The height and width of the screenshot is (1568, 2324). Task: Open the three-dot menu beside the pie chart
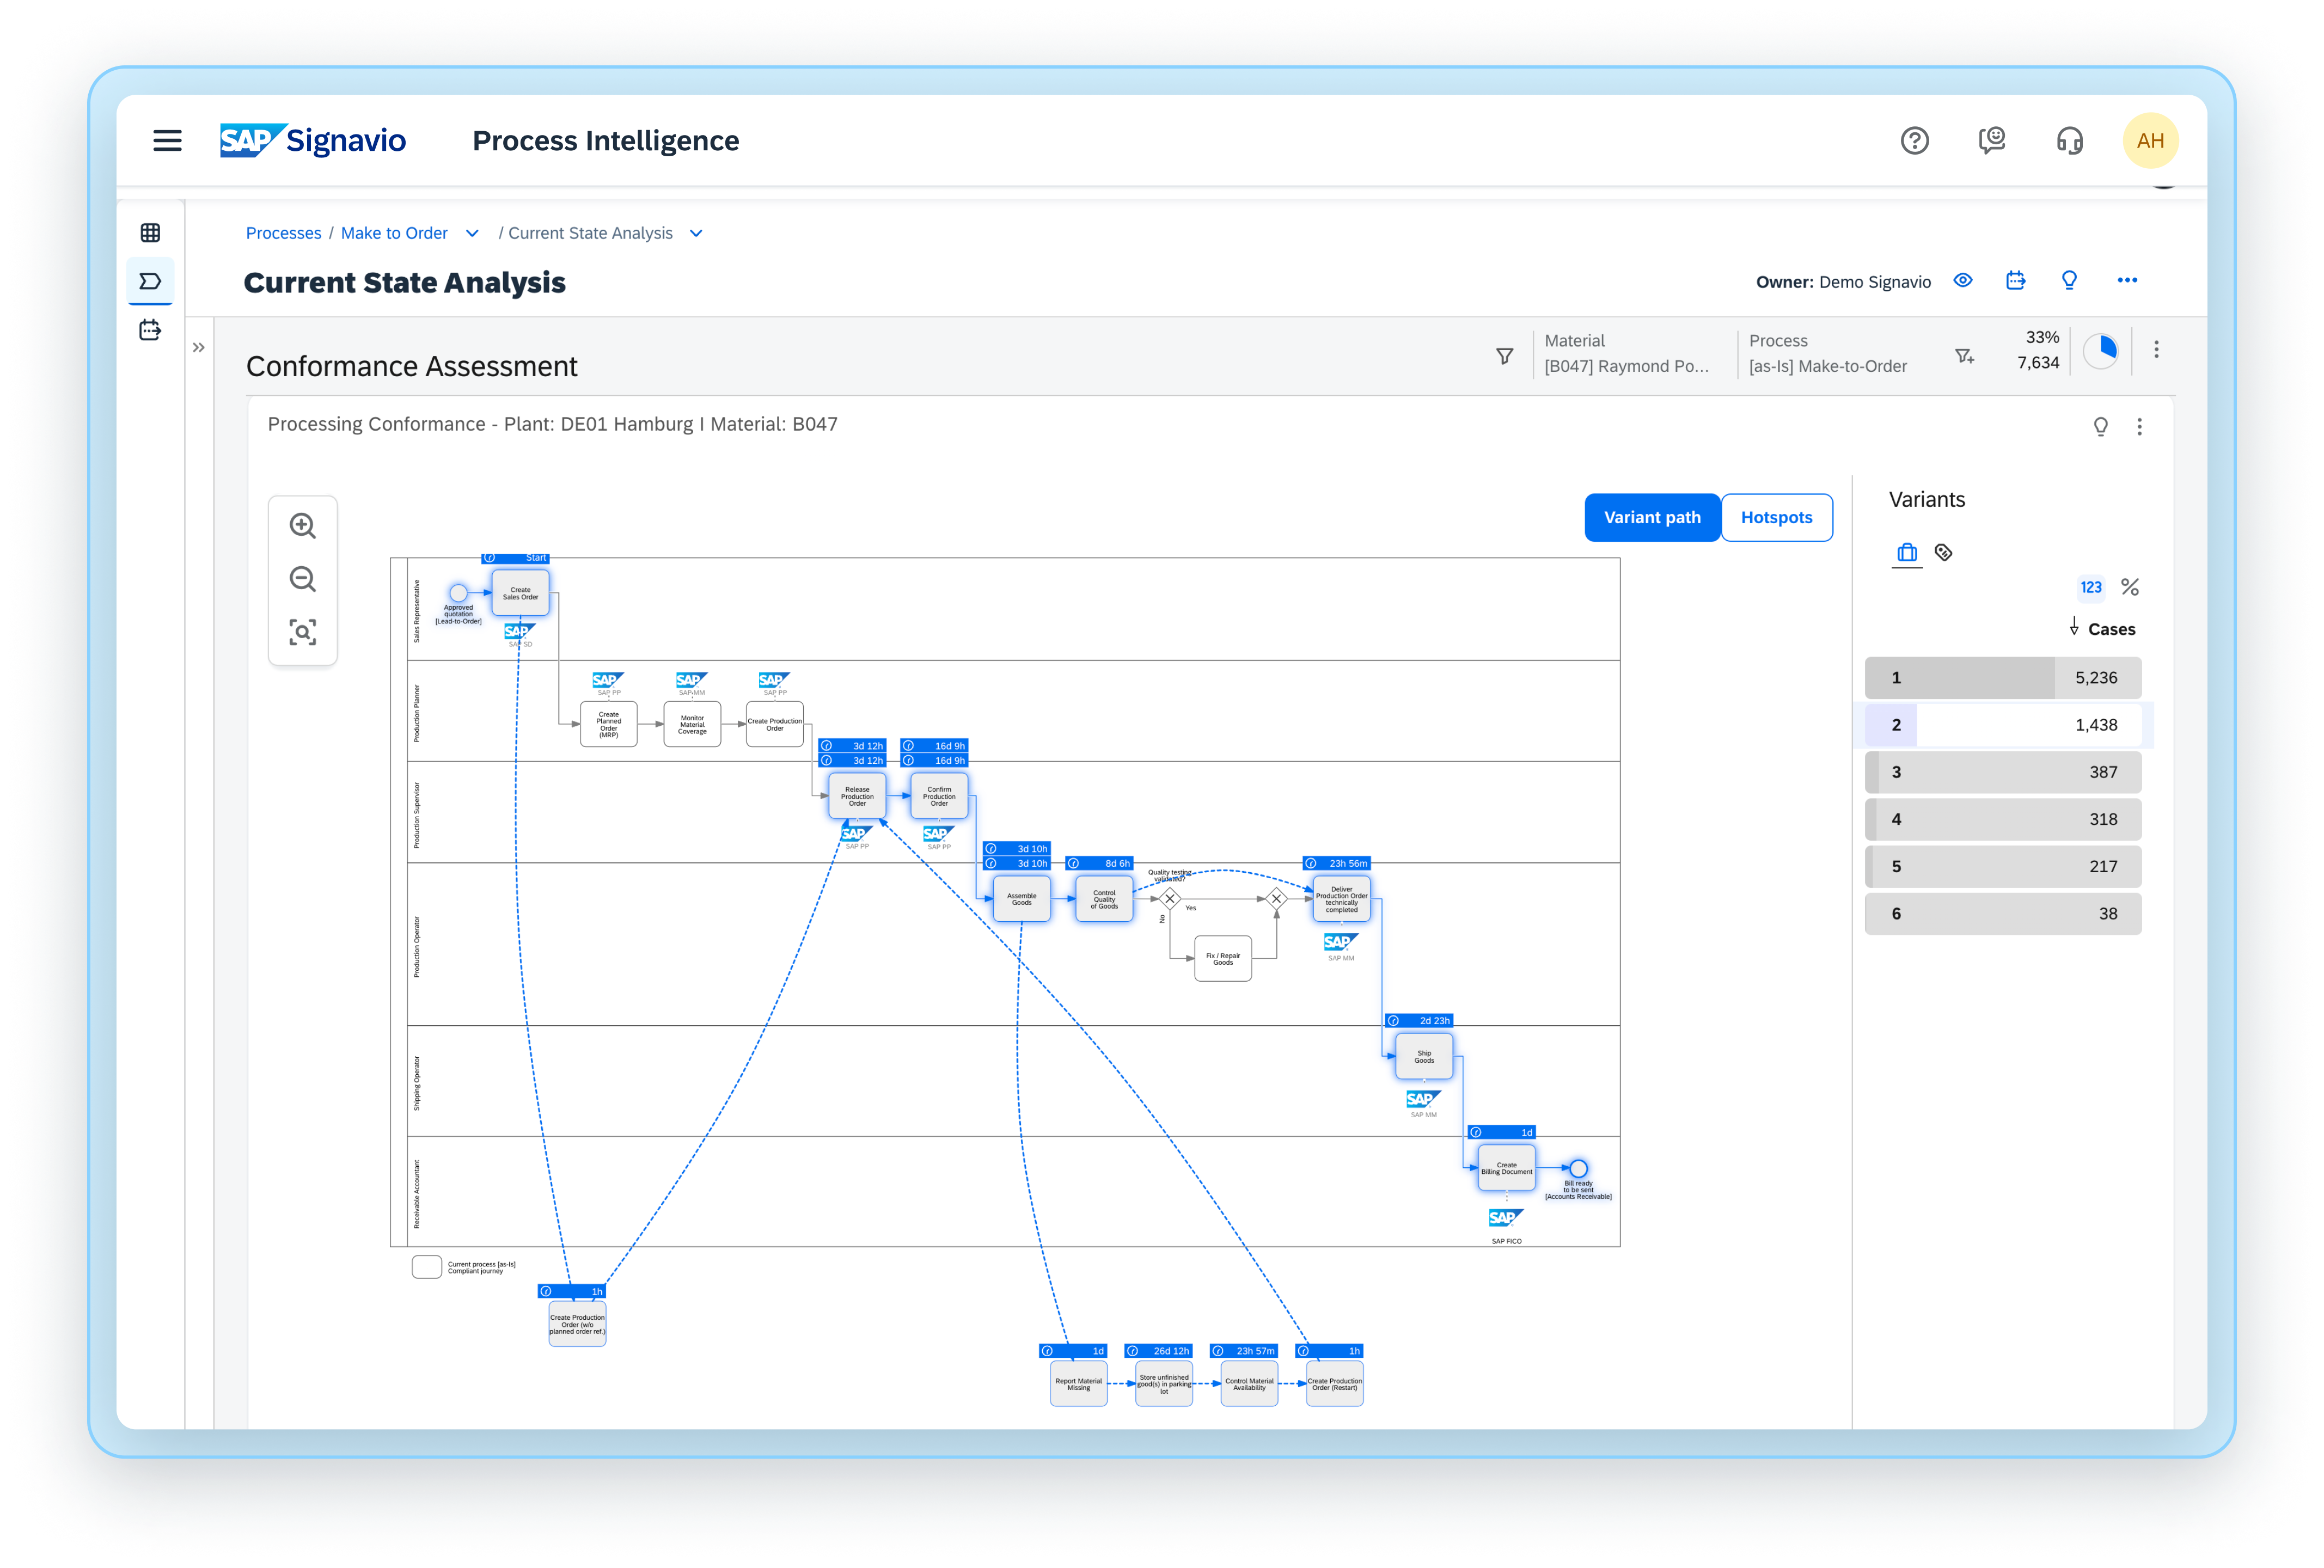click(x=2157, y=350)
